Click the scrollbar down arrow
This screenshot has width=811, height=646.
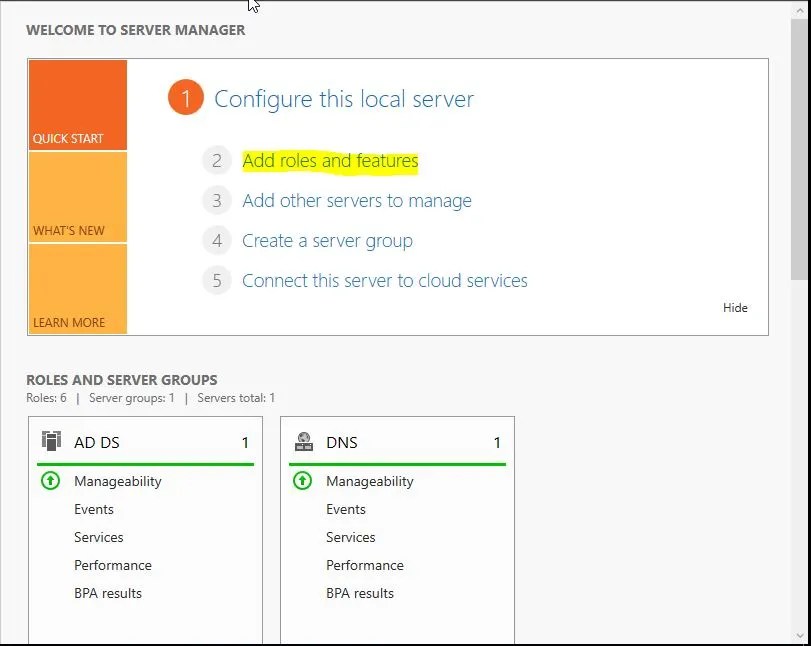pos(801,636)
